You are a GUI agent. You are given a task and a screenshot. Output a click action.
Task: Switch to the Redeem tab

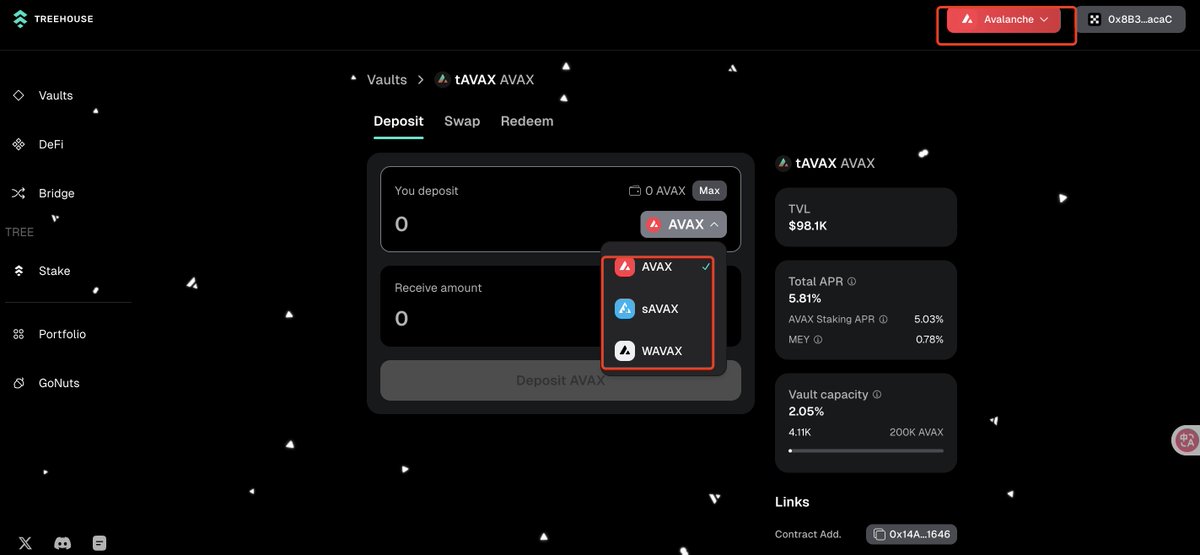(527, 121)
